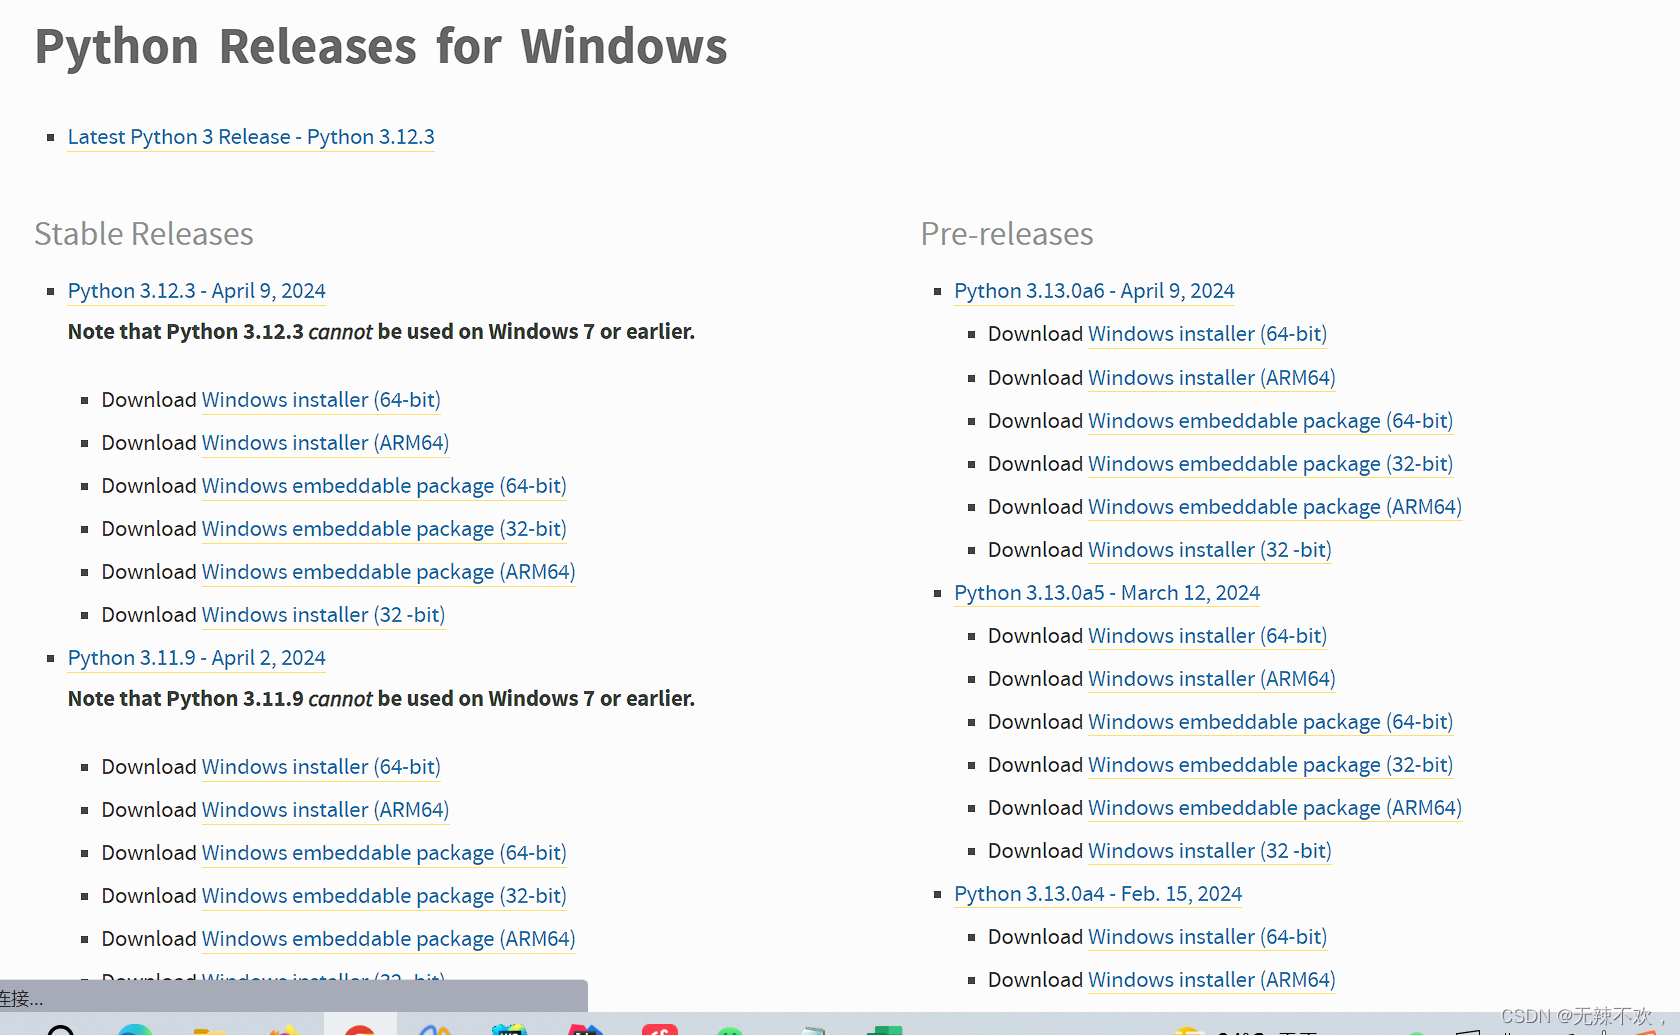This screenshot has width=1680, height=1035.
Task: Download Python 3.13.0a5 embeddable package (ARM64)
Action: [x=1274, y=808]
